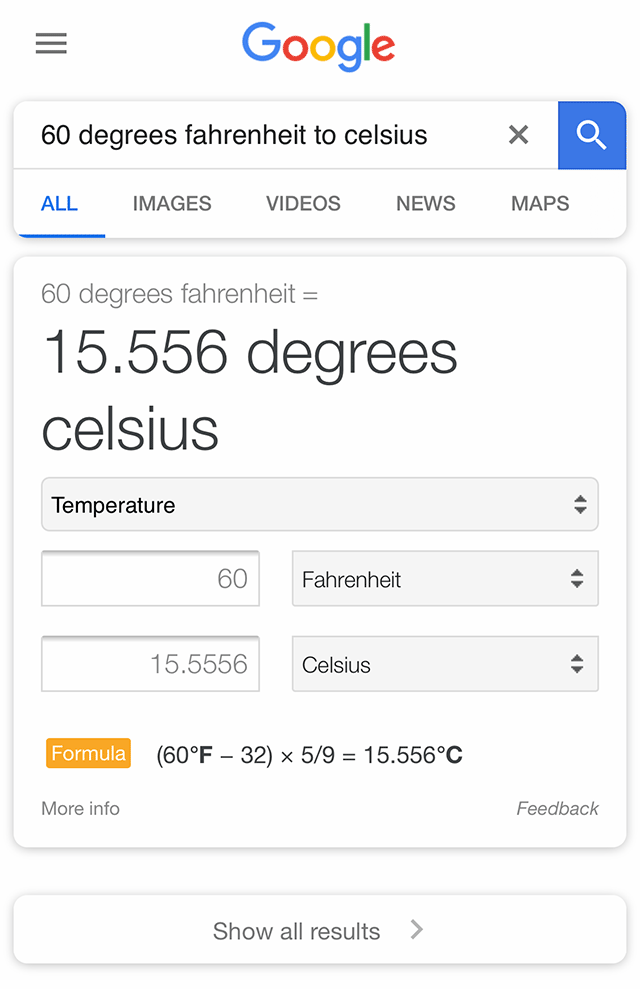This screenshot has width=640, height=989.
Task: Click the Feedback link
Action: [557, 809]
